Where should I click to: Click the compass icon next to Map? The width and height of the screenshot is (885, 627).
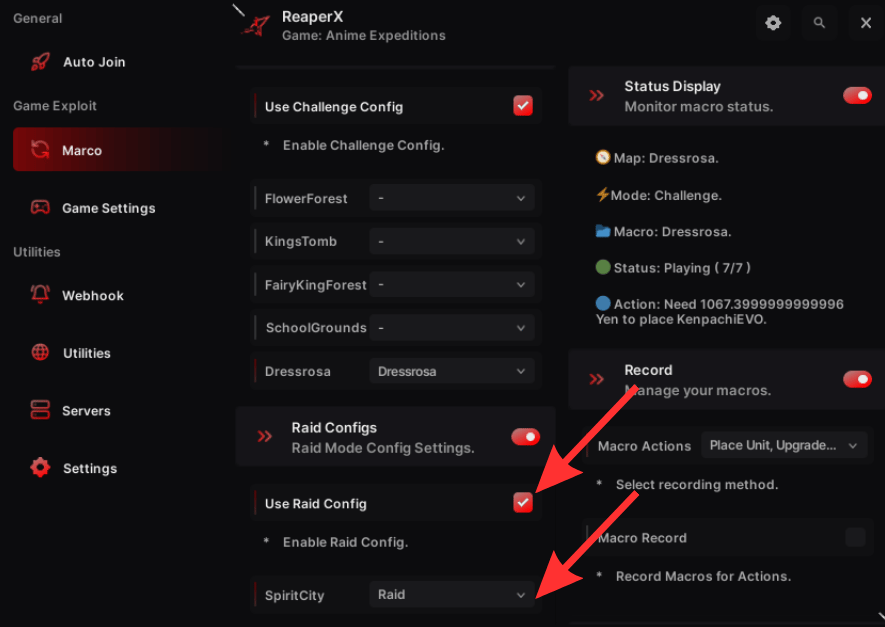click(x=603, y=157)
